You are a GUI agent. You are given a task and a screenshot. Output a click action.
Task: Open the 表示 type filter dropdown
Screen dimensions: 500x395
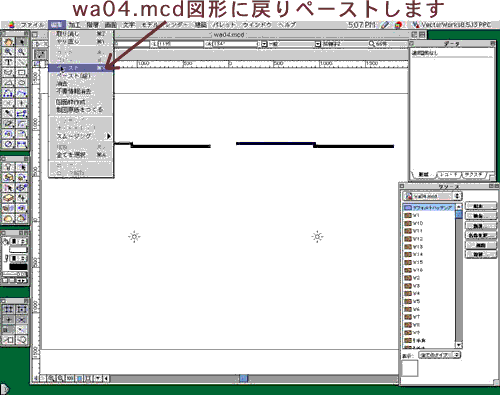pyautogui.click(x=440, y=355)
